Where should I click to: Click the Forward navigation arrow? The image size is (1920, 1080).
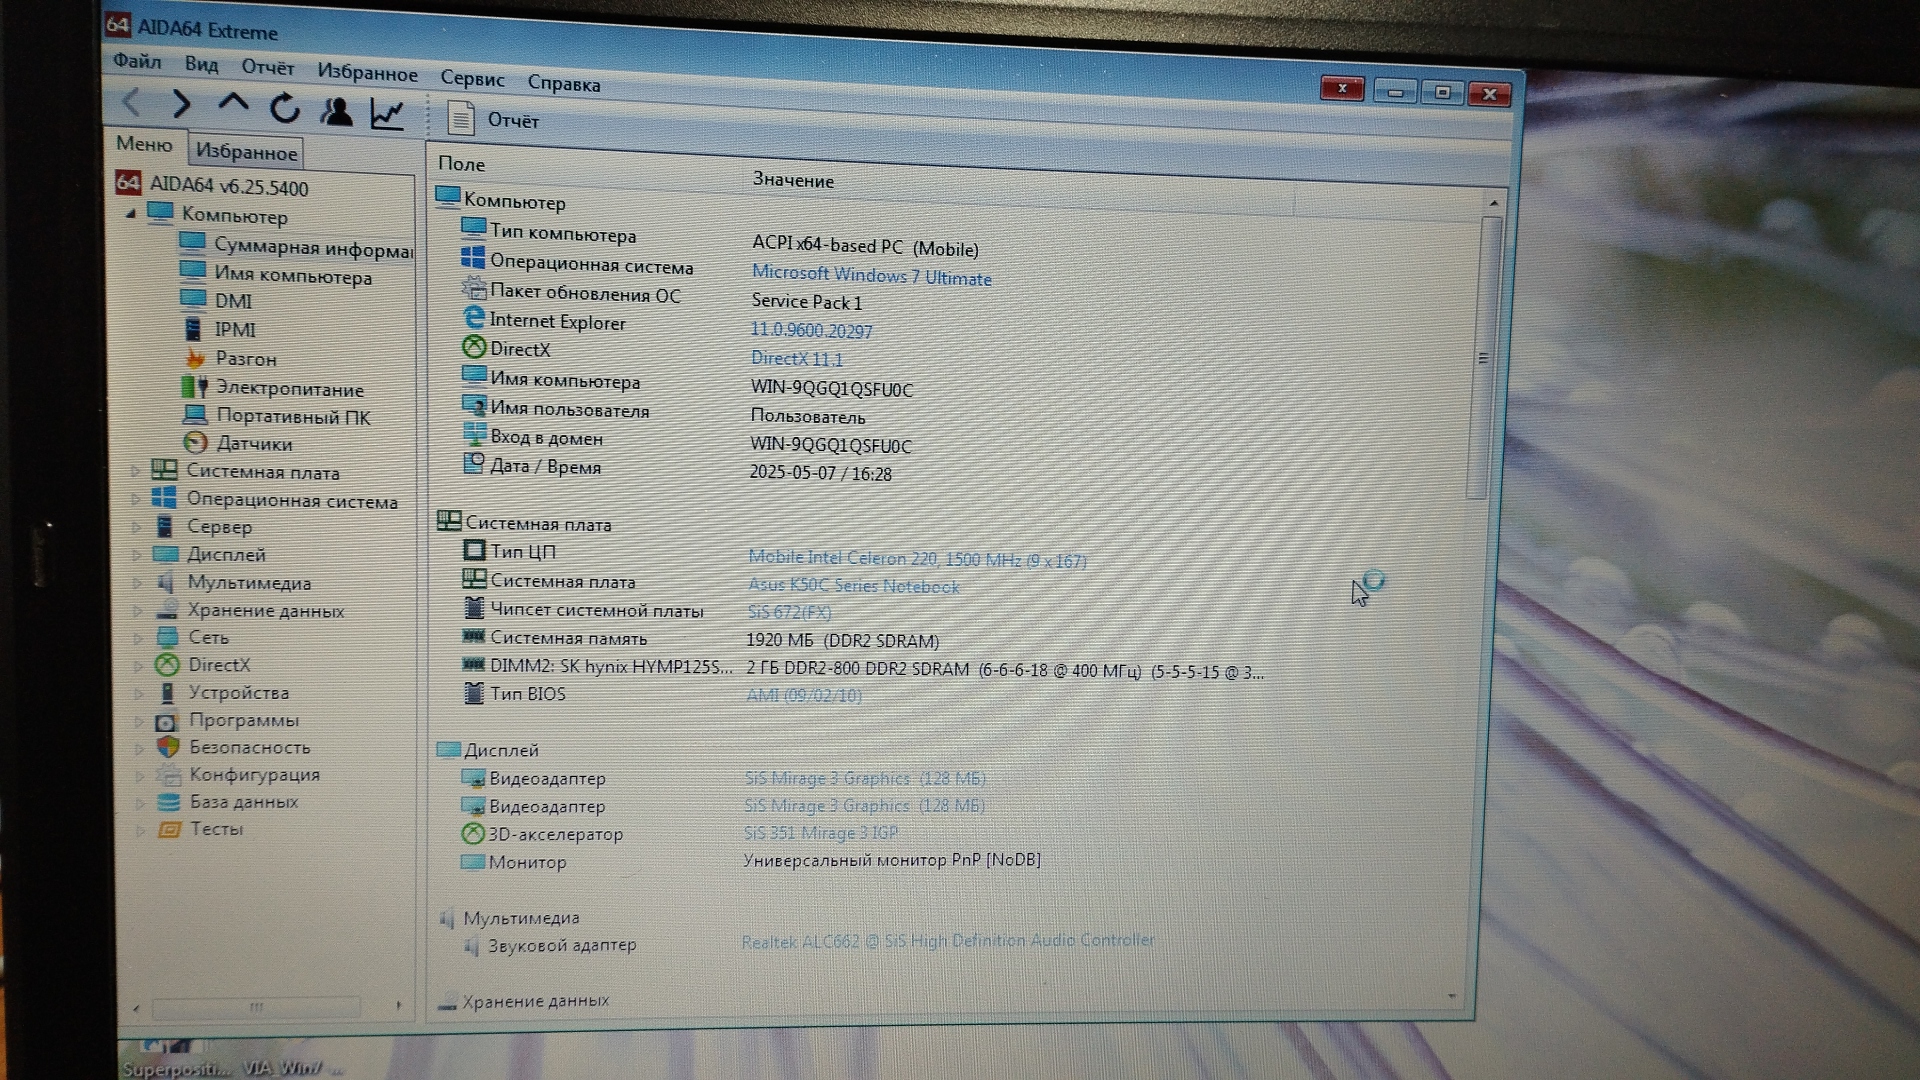181,103
